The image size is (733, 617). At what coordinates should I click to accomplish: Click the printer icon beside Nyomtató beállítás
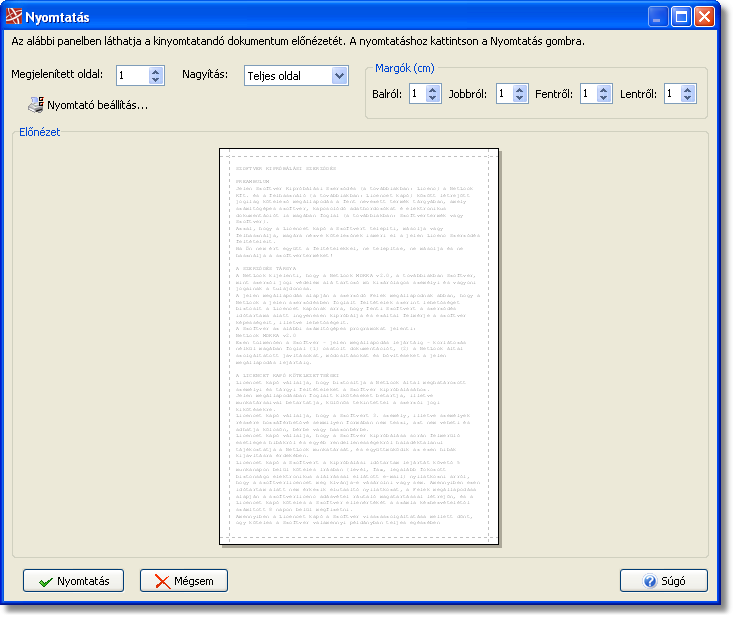[36, 105]
